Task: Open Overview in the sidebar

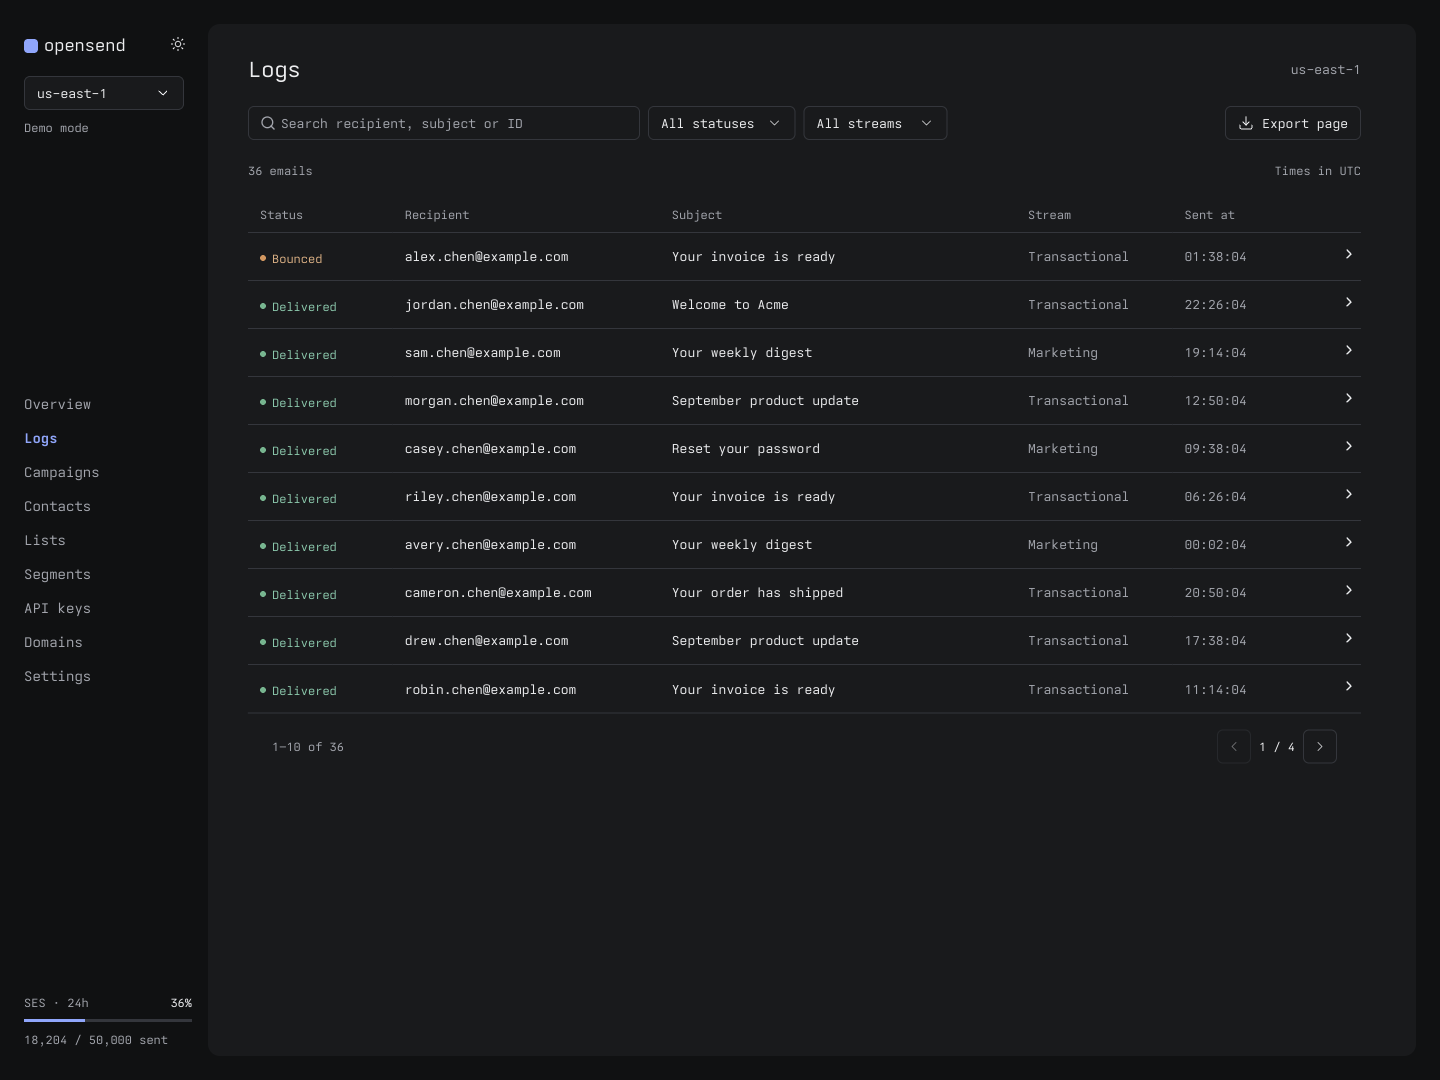Action: pos(57,404)
